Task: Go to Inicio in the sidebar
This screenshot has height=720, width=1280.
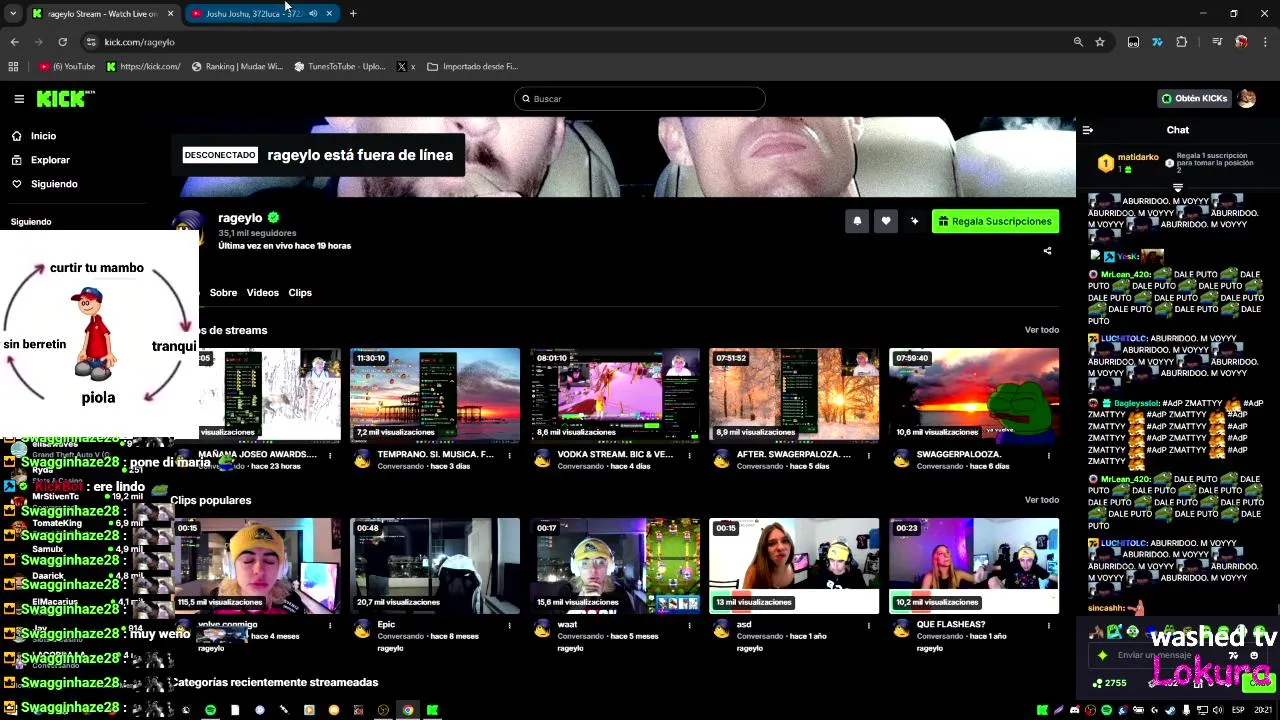Action: 43,136
